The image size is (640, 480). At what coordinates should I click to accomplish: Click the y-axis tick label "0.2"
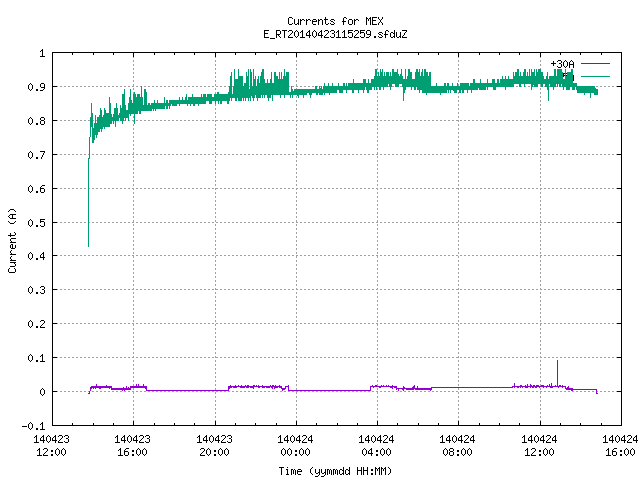[36, 324]
